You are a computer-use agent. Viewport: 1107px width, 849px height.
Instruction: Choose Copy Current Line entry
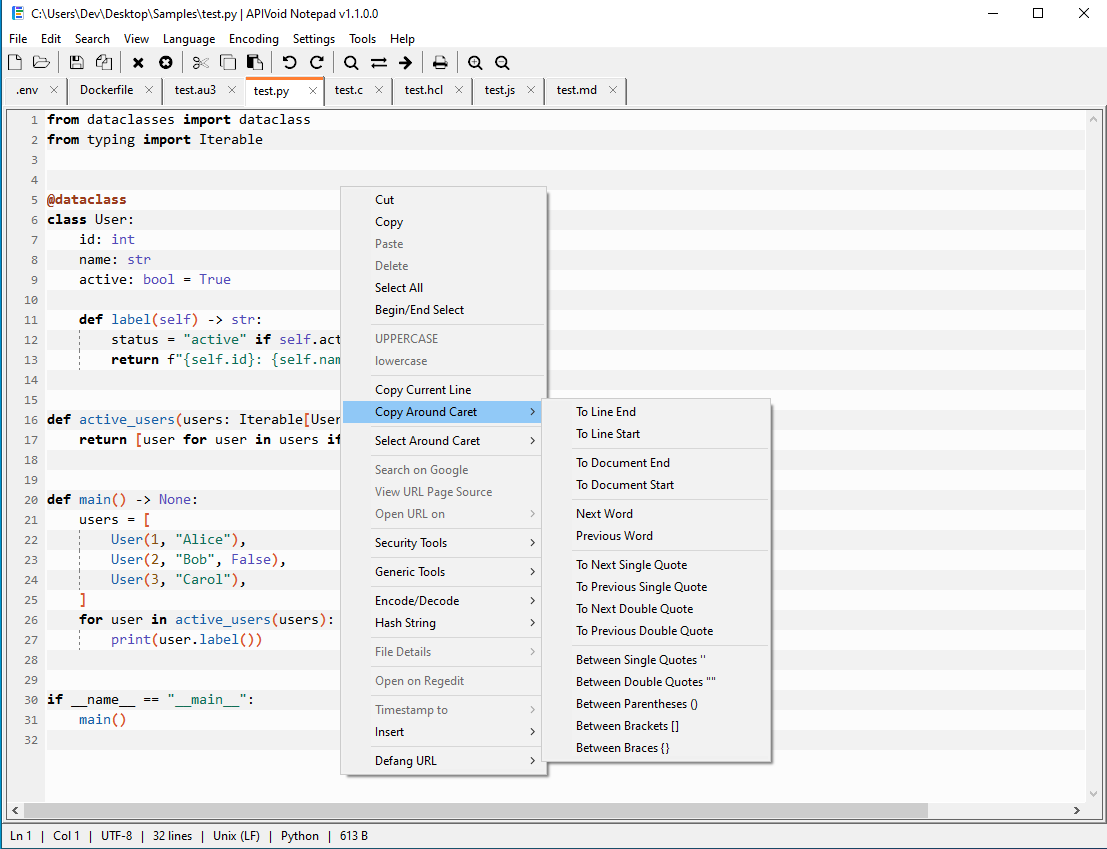pyautogui.click(x=443, y=390)
